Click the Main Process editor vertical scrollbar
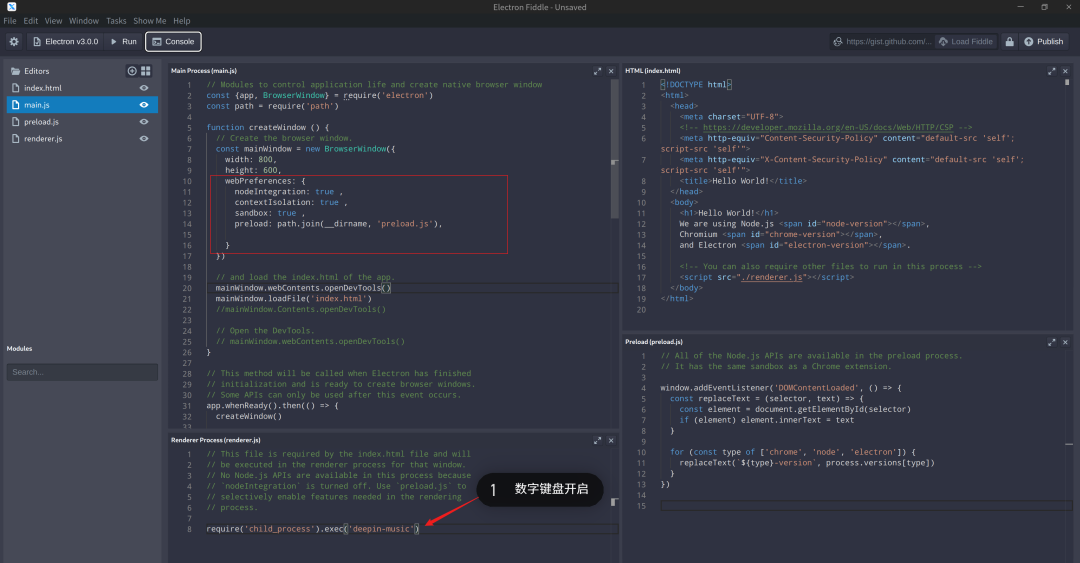Viewport: 1080px width, 563px height. [614, 148]
